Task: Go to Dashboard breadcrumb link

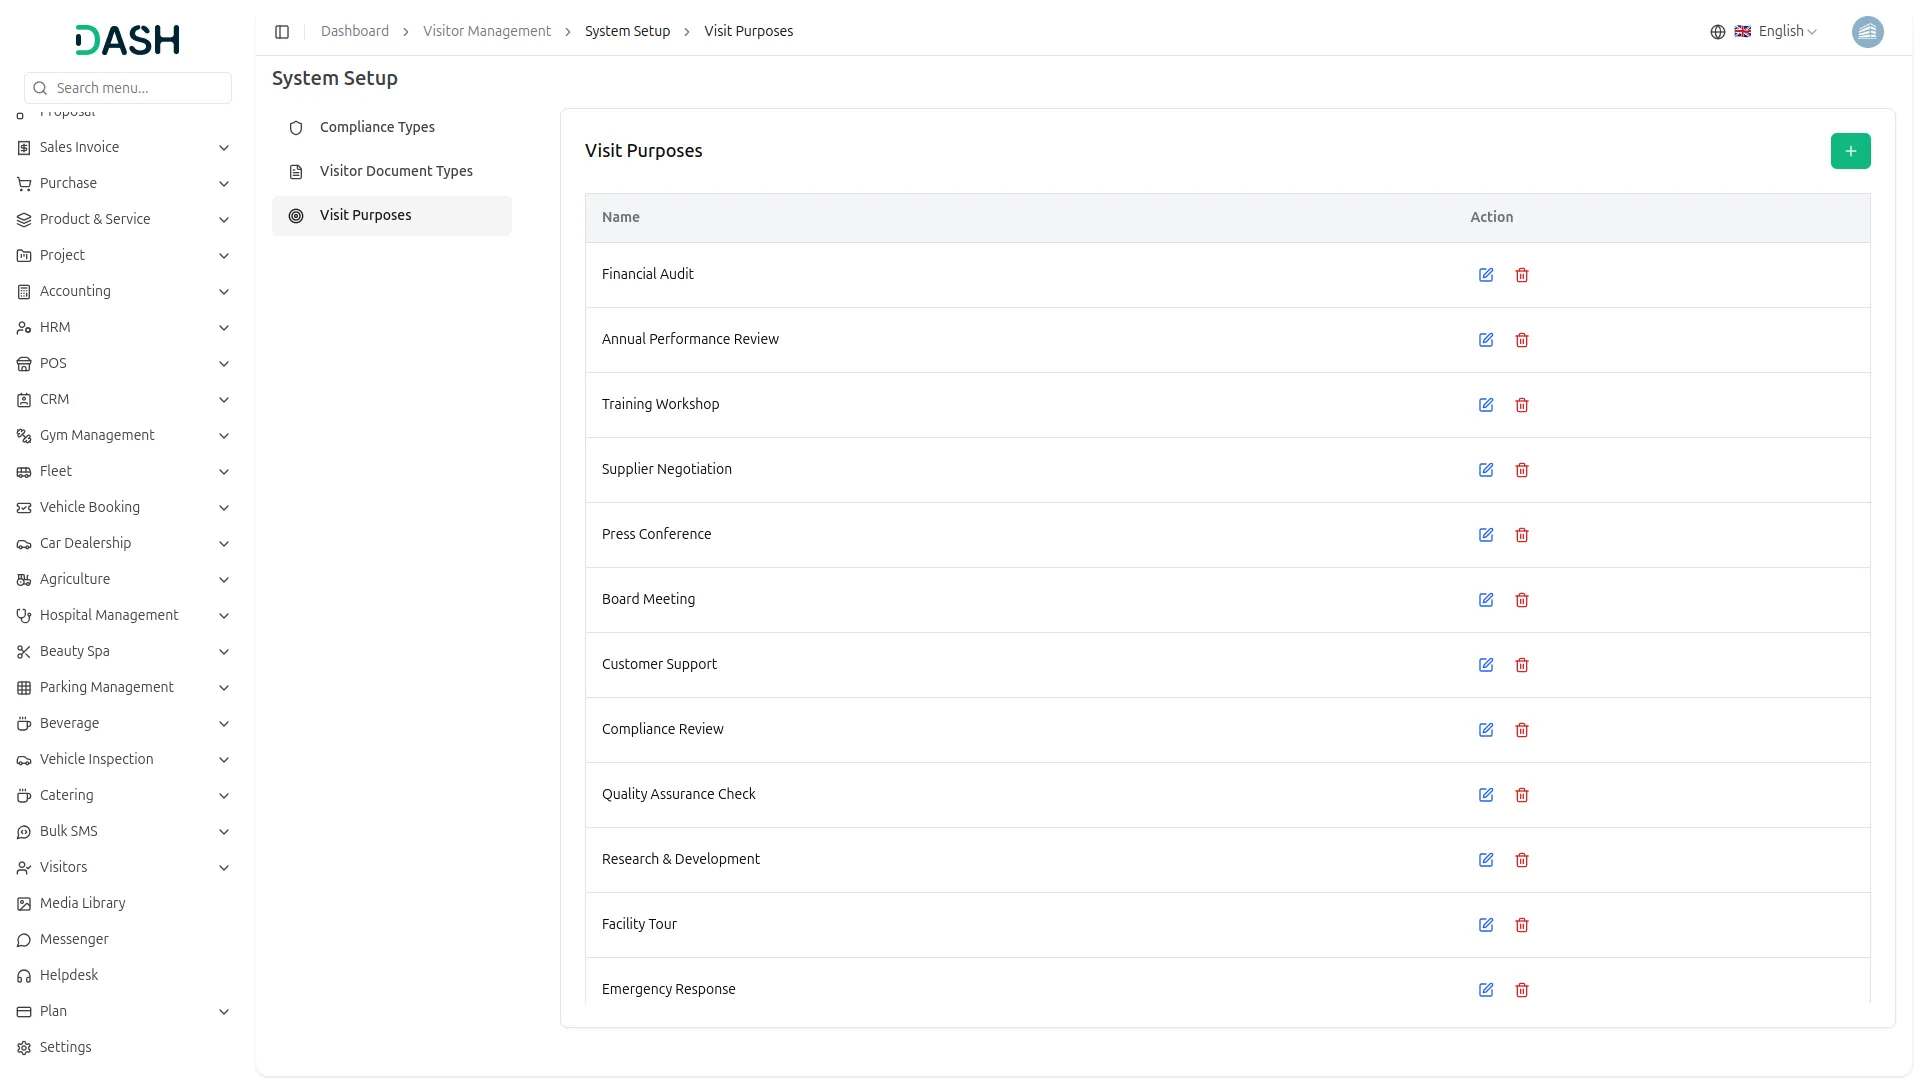Action: pyautogui.click(x=355, y=32)
